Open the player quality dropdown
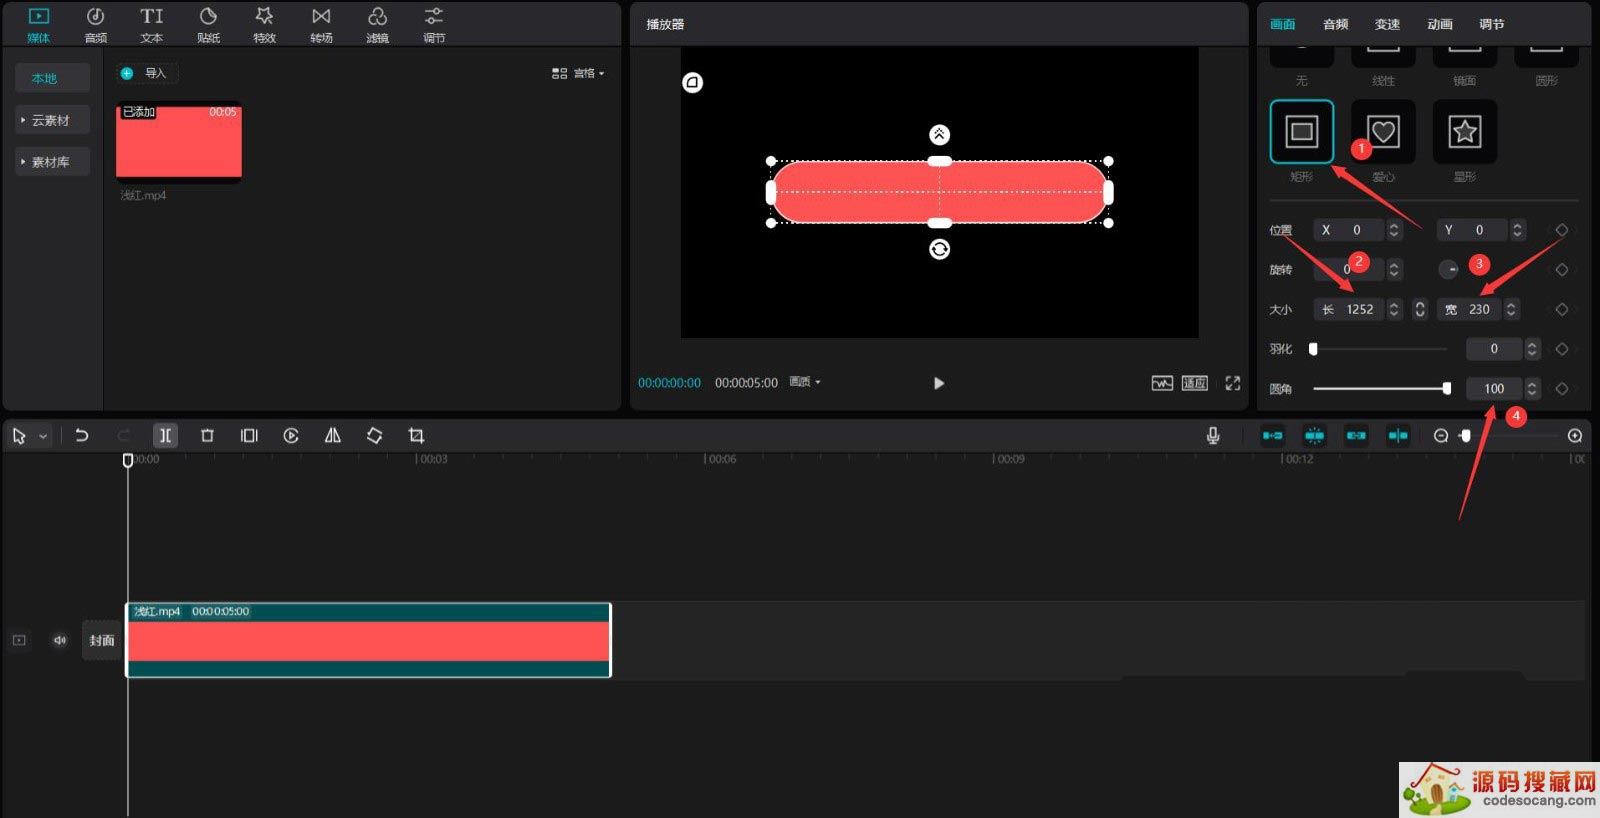1600x818 pixels. tap(805, 382)
